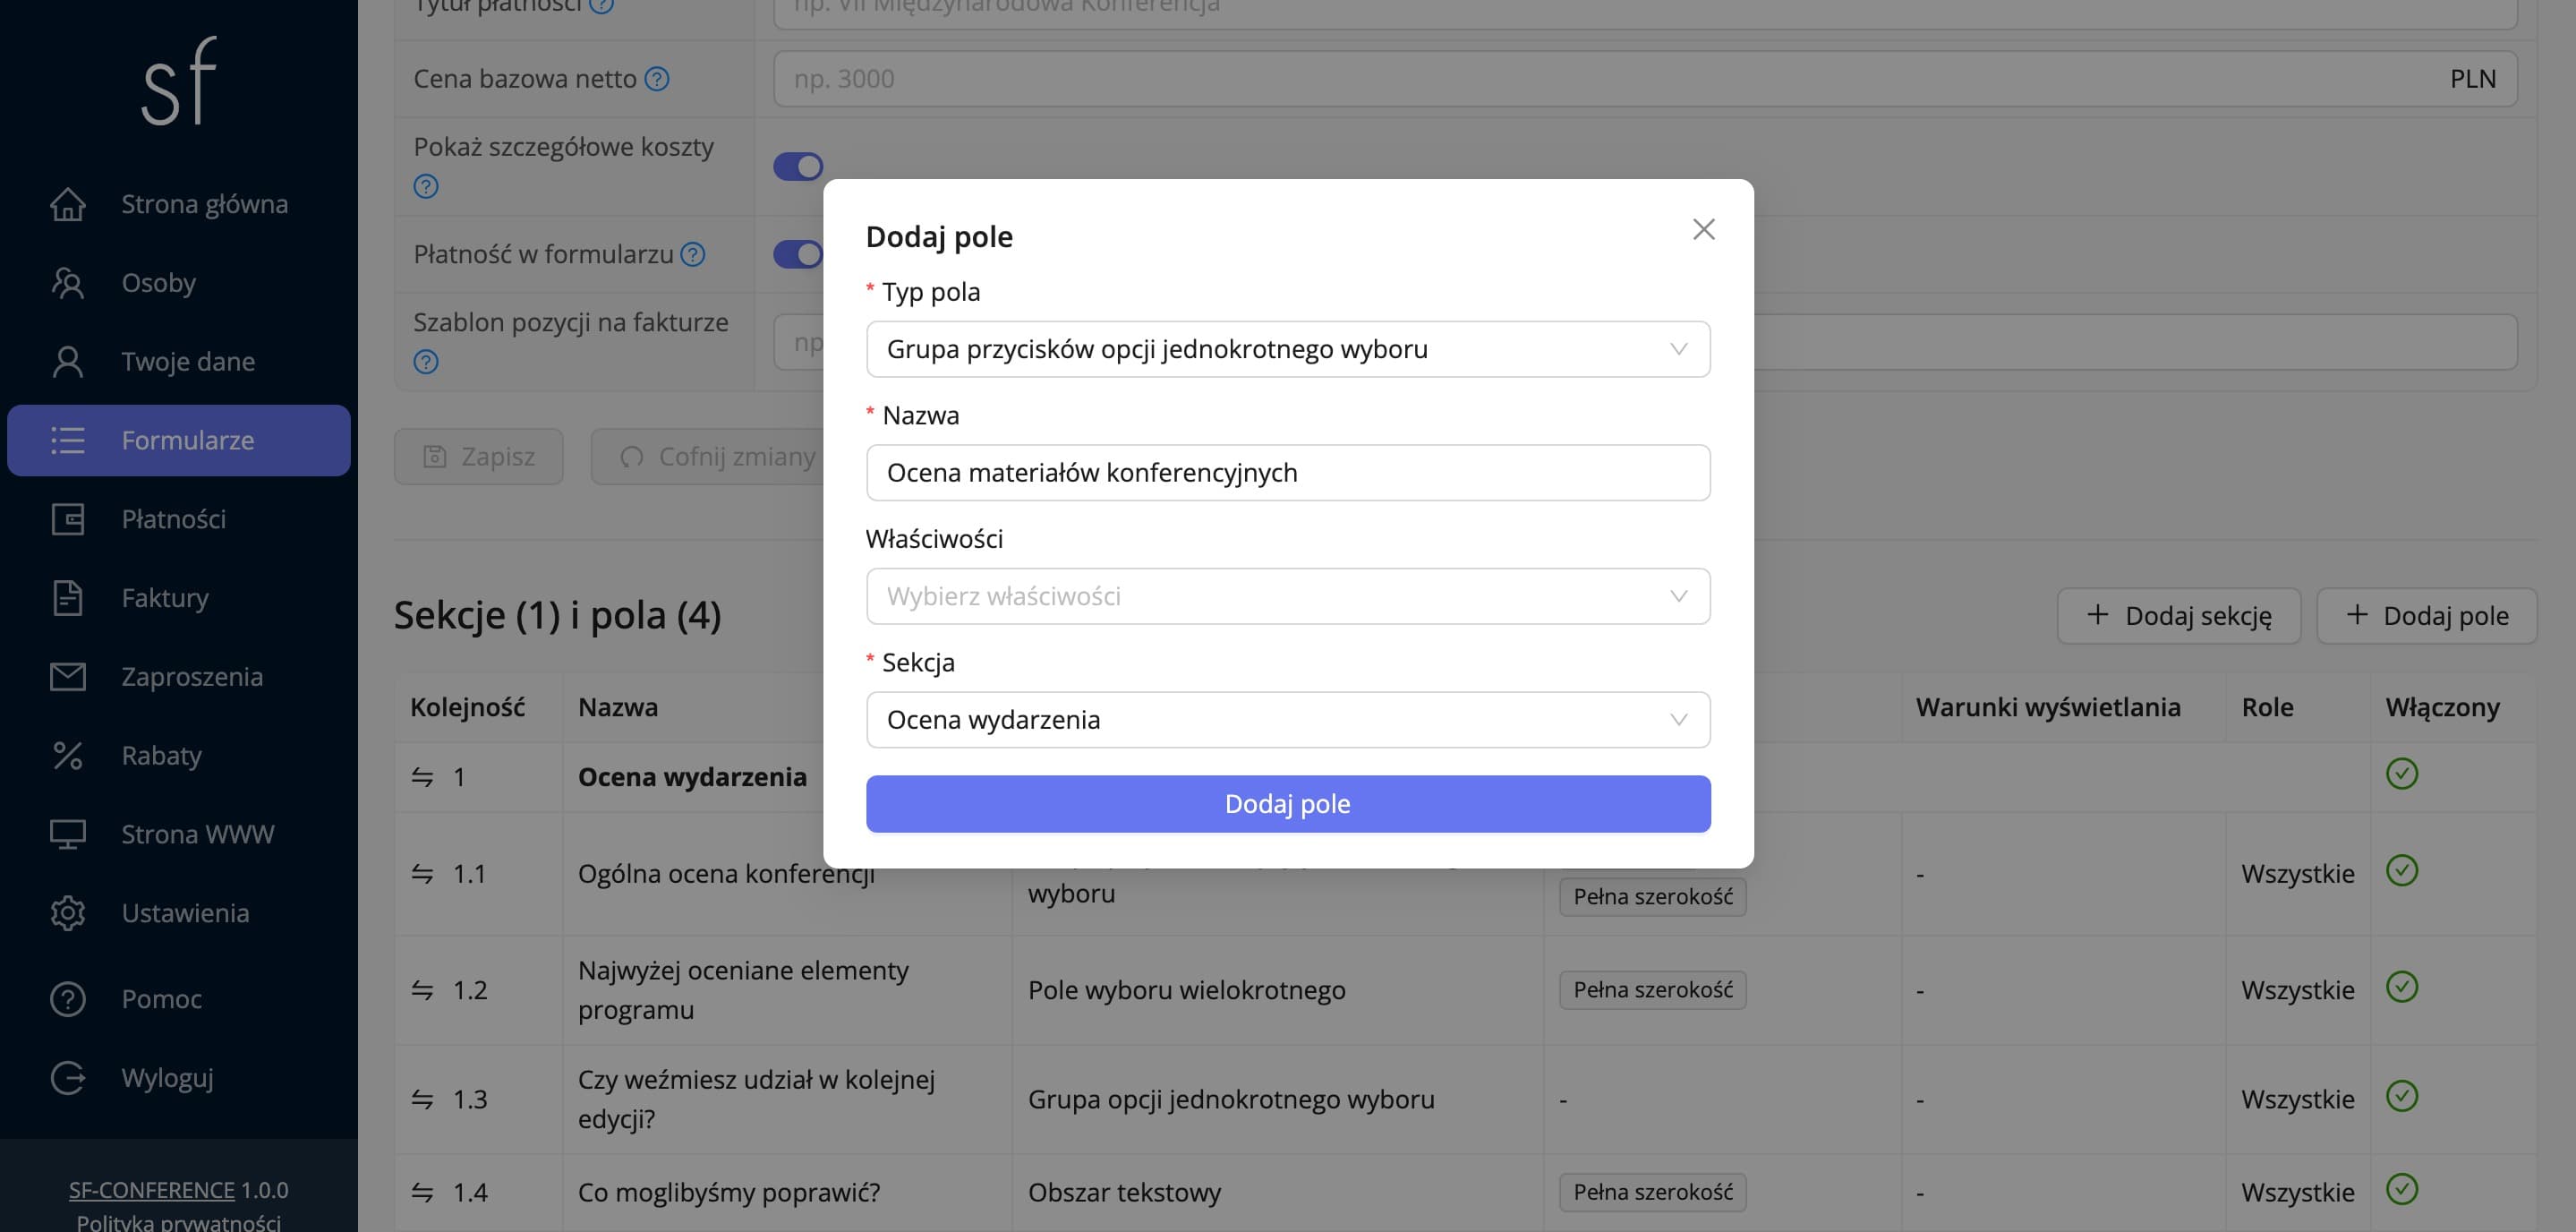The image size is (2576, 1232).
Task: Click the user icon beside Twoje dane
Action: tap(68, 361)
